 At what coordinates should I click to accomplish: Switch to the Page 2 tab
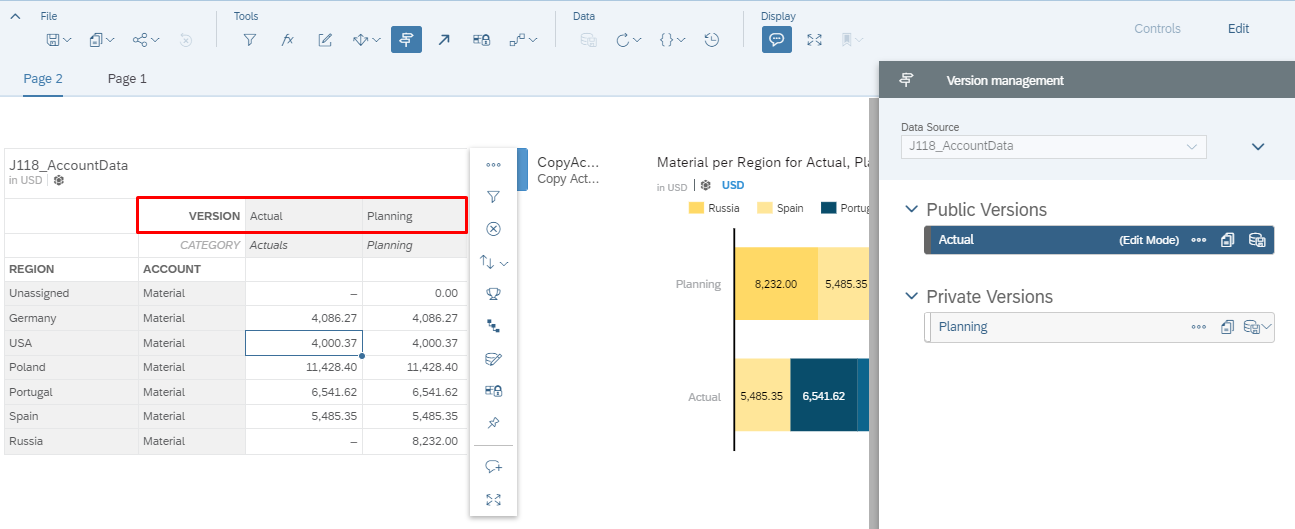pos(43,79)
